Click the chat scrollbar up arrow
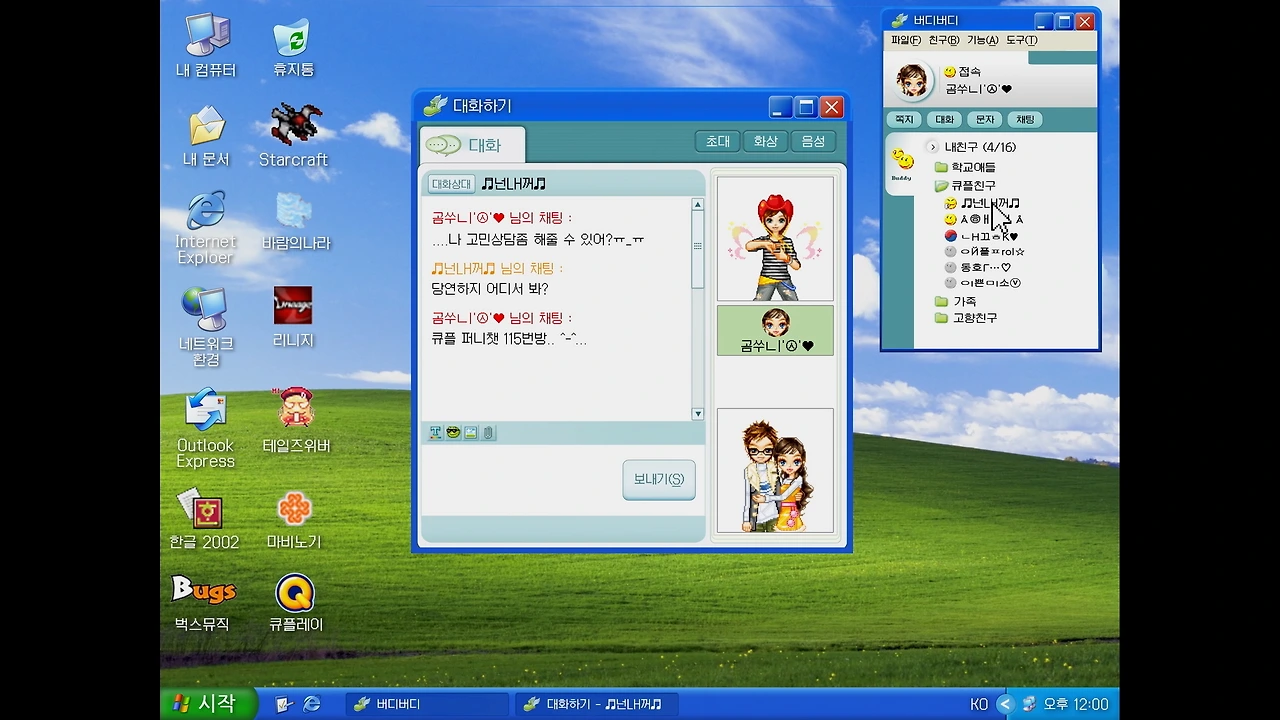Screen dimensions: 1280x720 [698, 205]
